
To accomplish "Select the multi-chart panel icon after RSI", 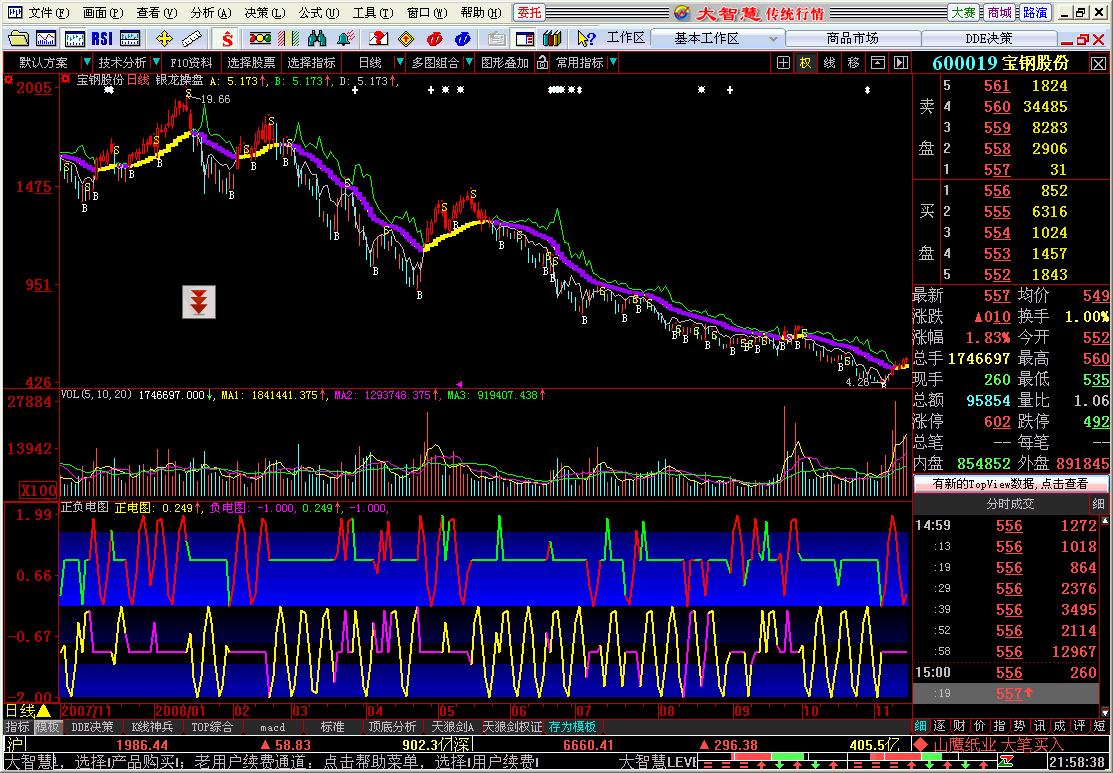I will pos(129,38).
